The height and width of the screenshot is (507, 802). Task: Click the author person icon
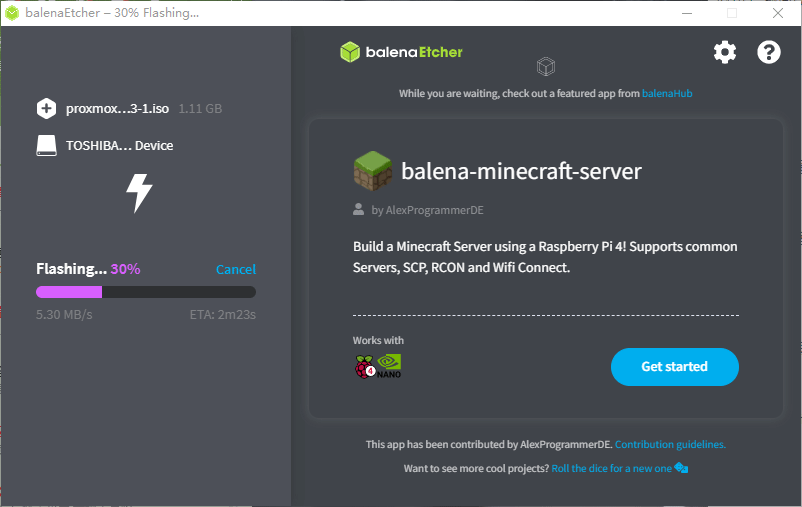pyautogui.click(x=359, y=209)
